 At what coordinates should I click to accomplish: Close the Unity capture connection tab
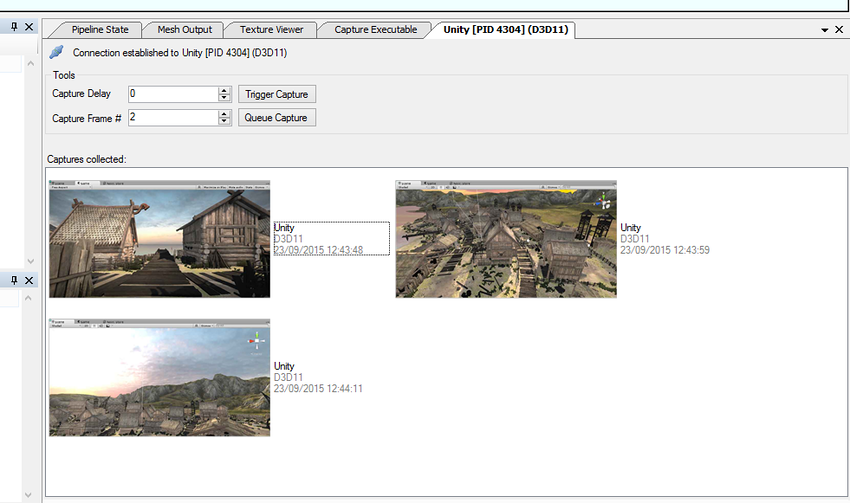coord(839,30)
